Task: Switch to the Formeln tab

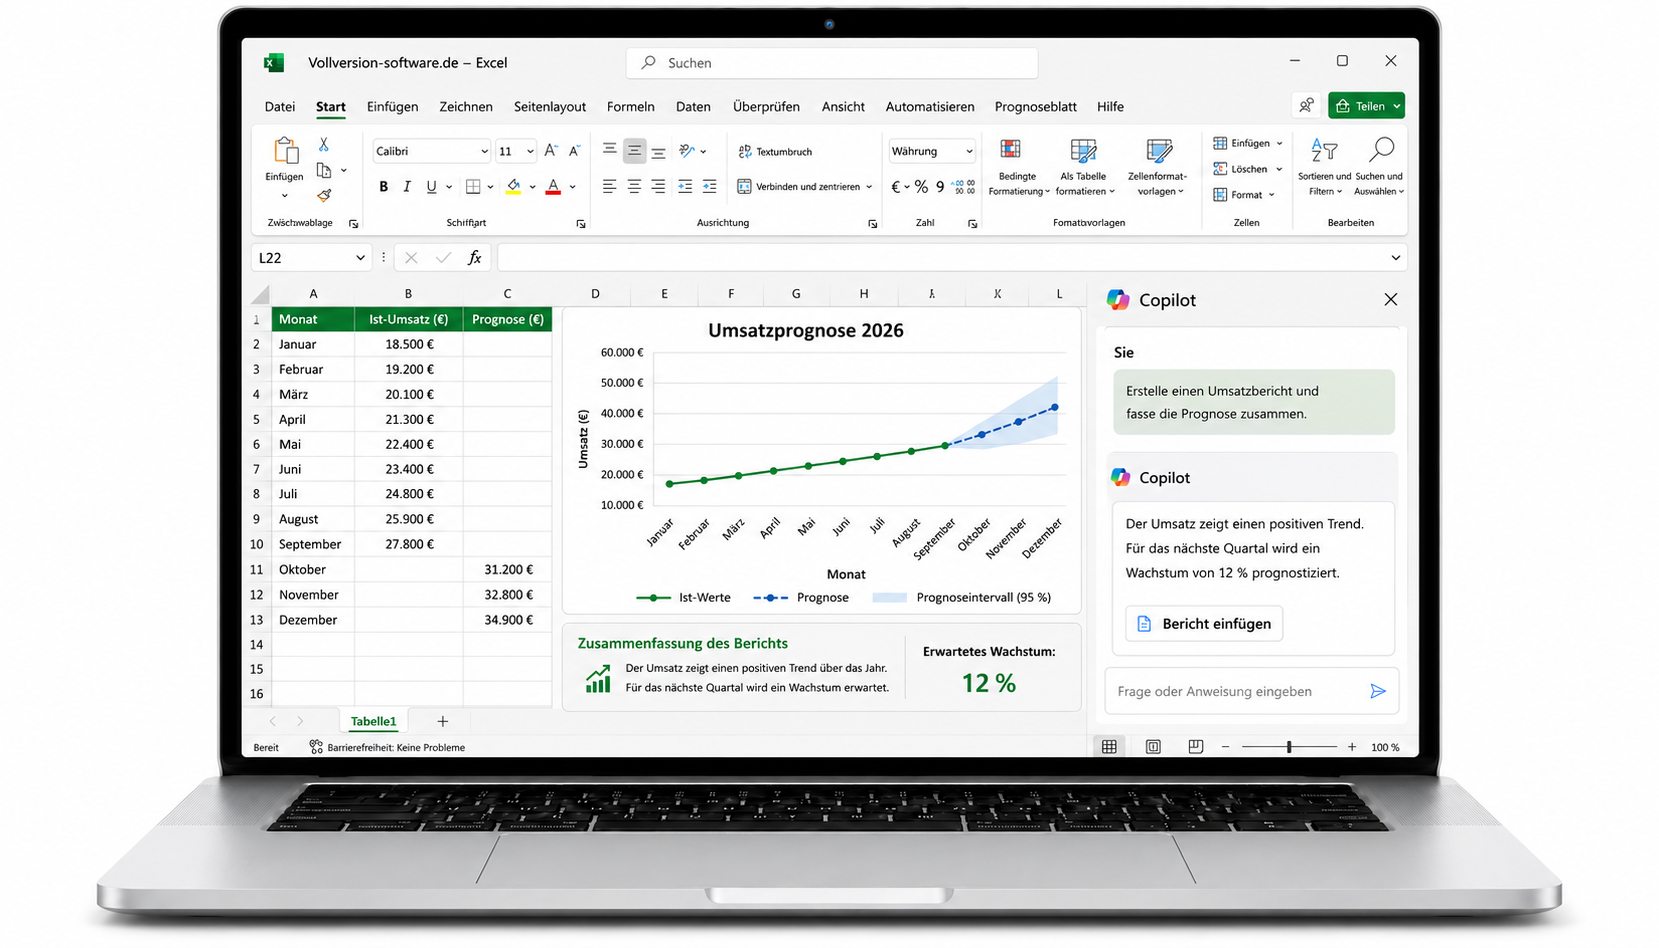Action: pyautogui.click(x=630, y=106)
